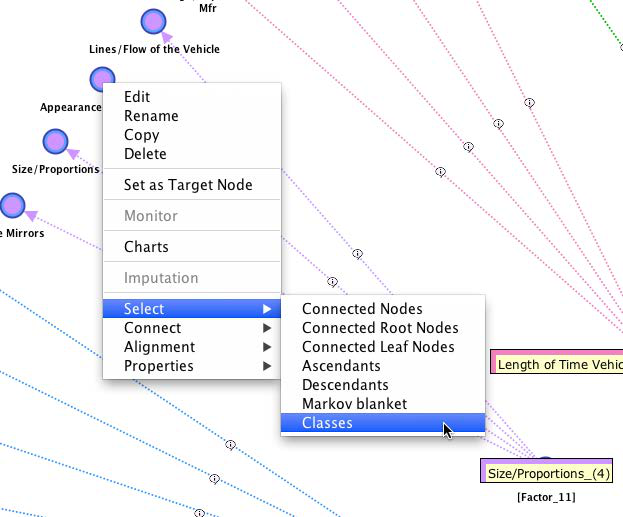Select Markov blanket option
623x517 pixels.
coord(354,404)
